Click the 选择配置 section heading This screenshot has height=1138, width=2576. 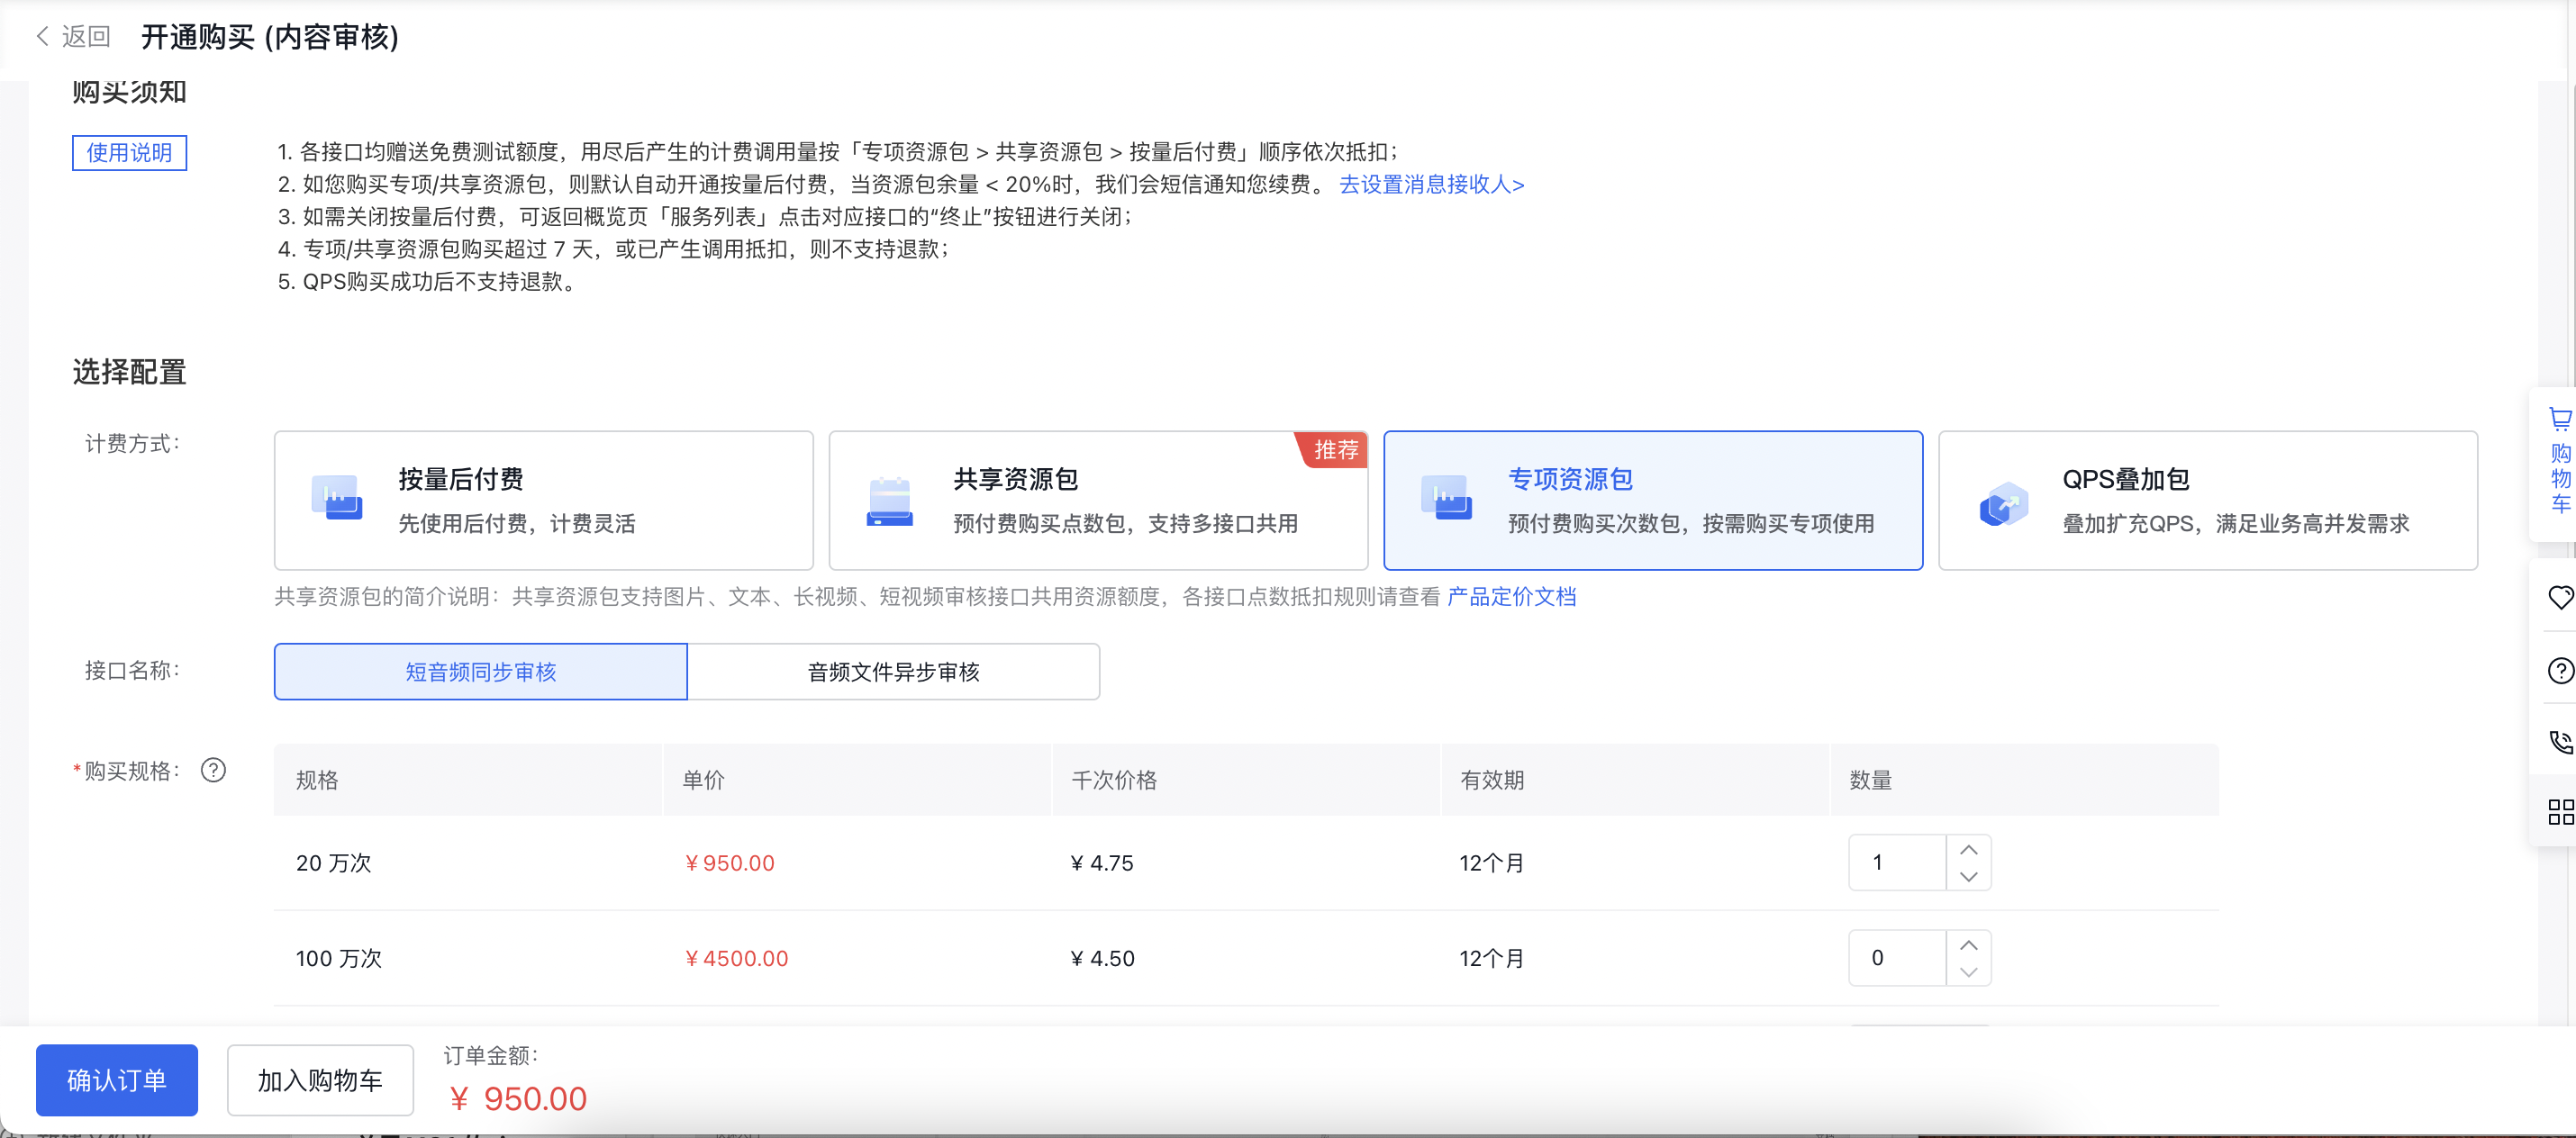(129, 372)
